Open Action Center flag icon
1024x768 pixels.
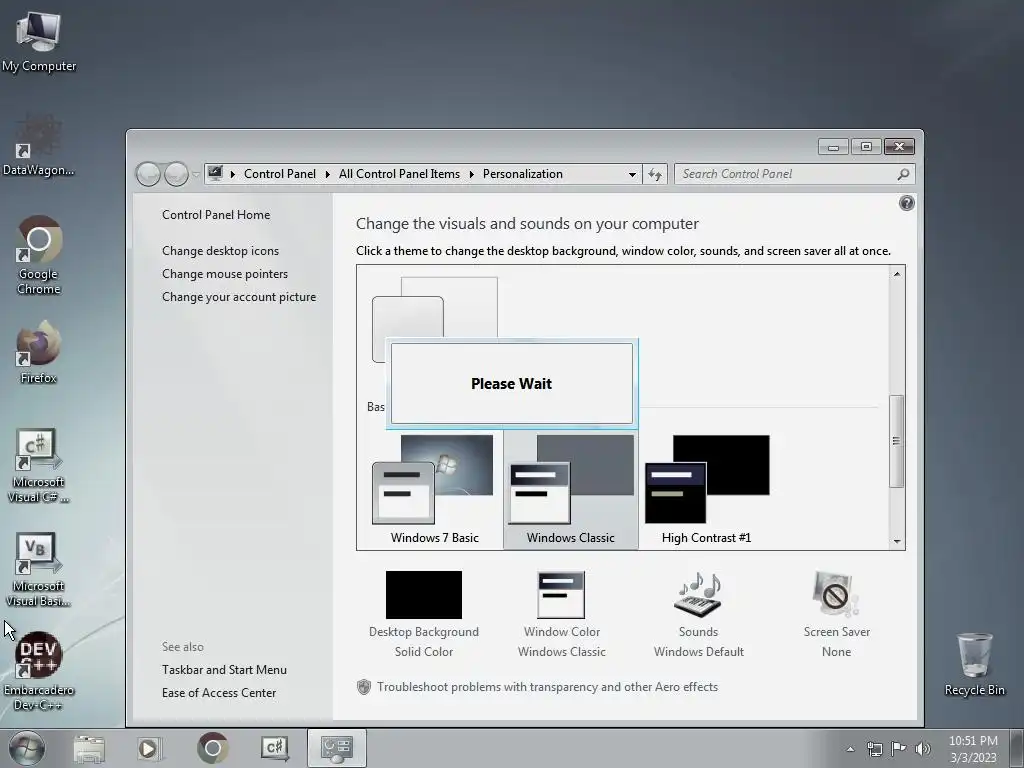[x=899, y=749]
